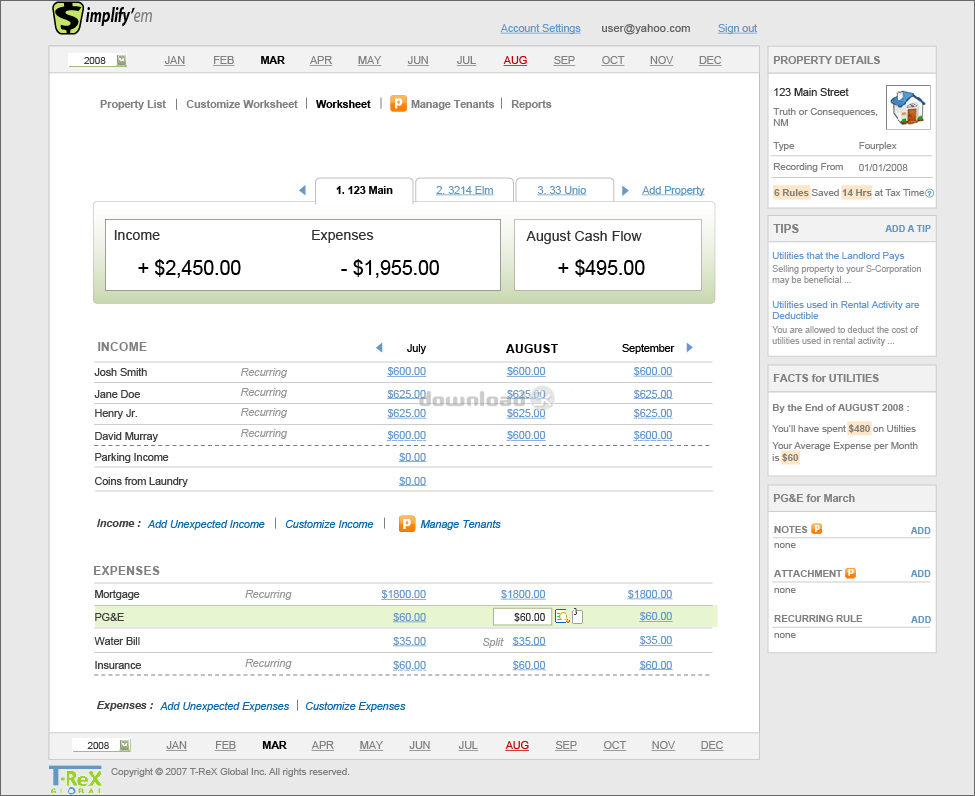Click PG&E split details icon
This screenshot has width=975, height=796.
(562, 616)
